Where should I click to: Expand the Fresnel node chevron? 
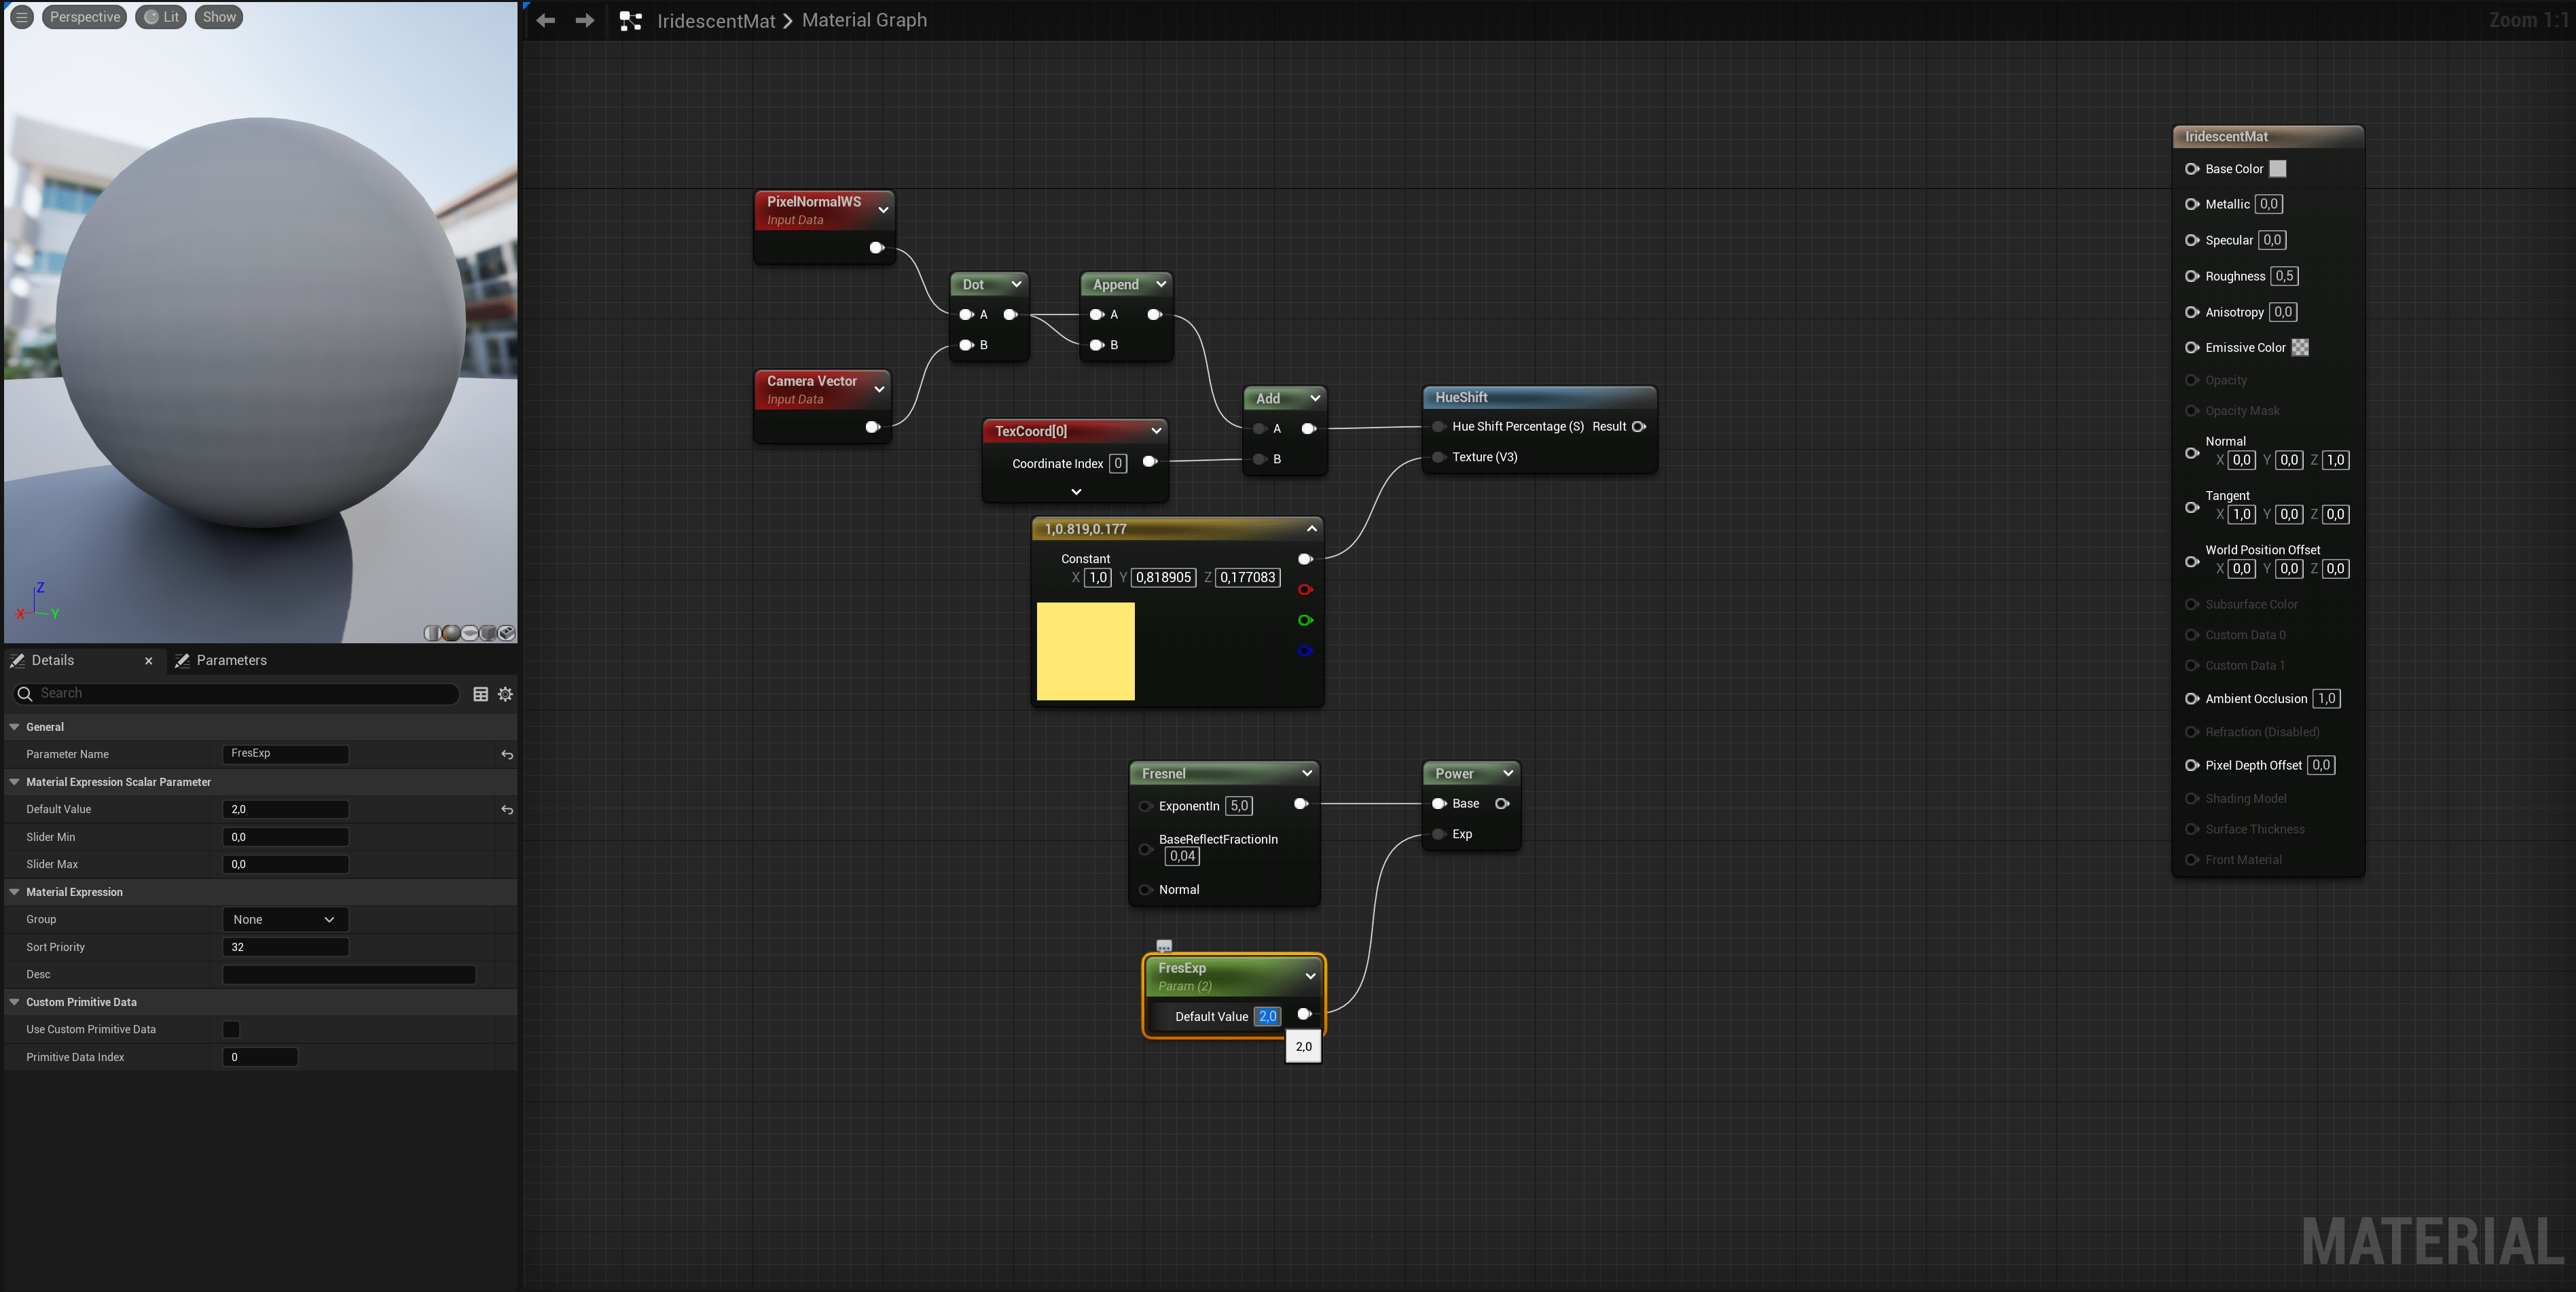tap(1306, 773)
